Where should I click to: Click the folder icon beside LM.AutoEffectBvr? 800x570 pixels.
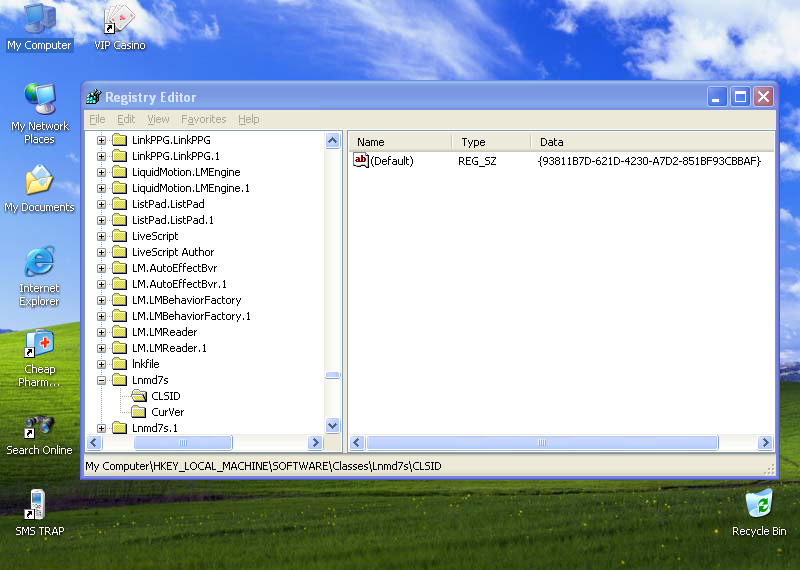click(x=119, y=268)
